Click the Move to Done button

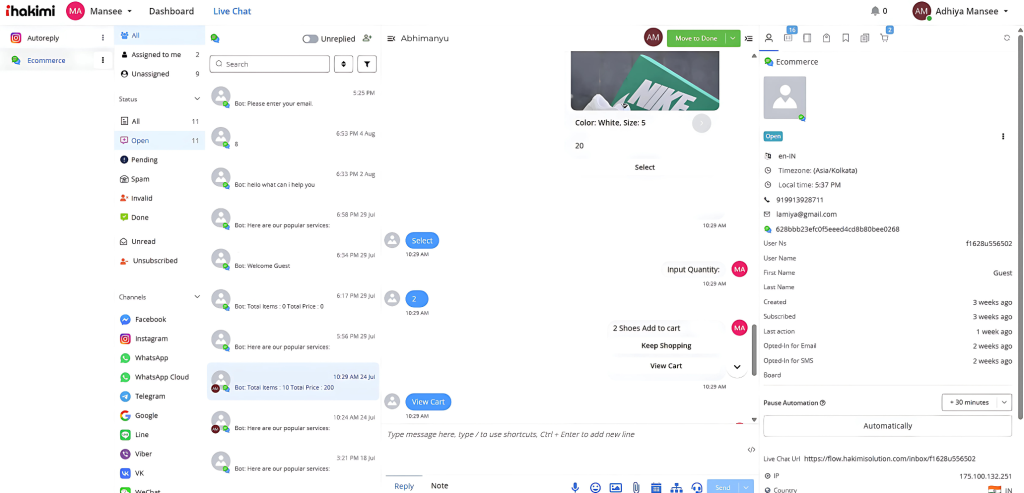pos(696,39)
